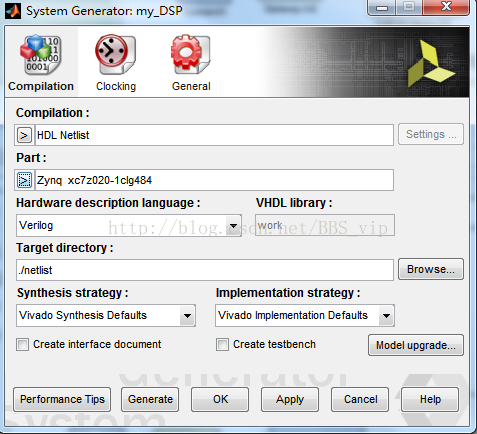Click the Apply button
The height and width of the screenshot is (434, 477).
point(290,399)
